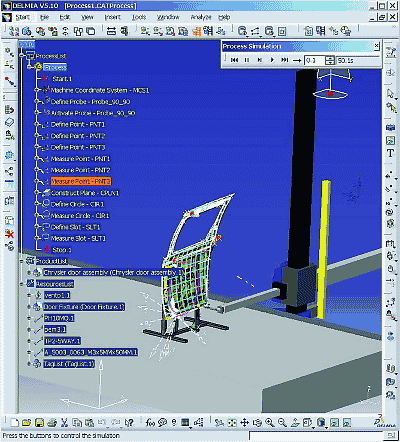Select the TP2-5WAY.1 resource in the tree

[x=63, y=341]
